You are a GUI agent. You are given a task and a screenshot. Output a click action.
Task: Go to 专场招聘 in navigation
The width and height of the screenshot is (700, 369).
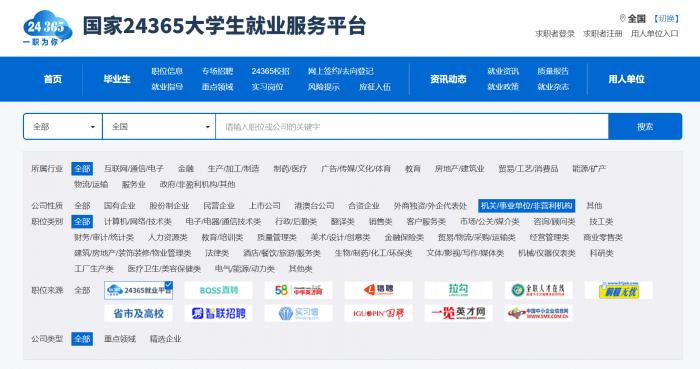217,71
